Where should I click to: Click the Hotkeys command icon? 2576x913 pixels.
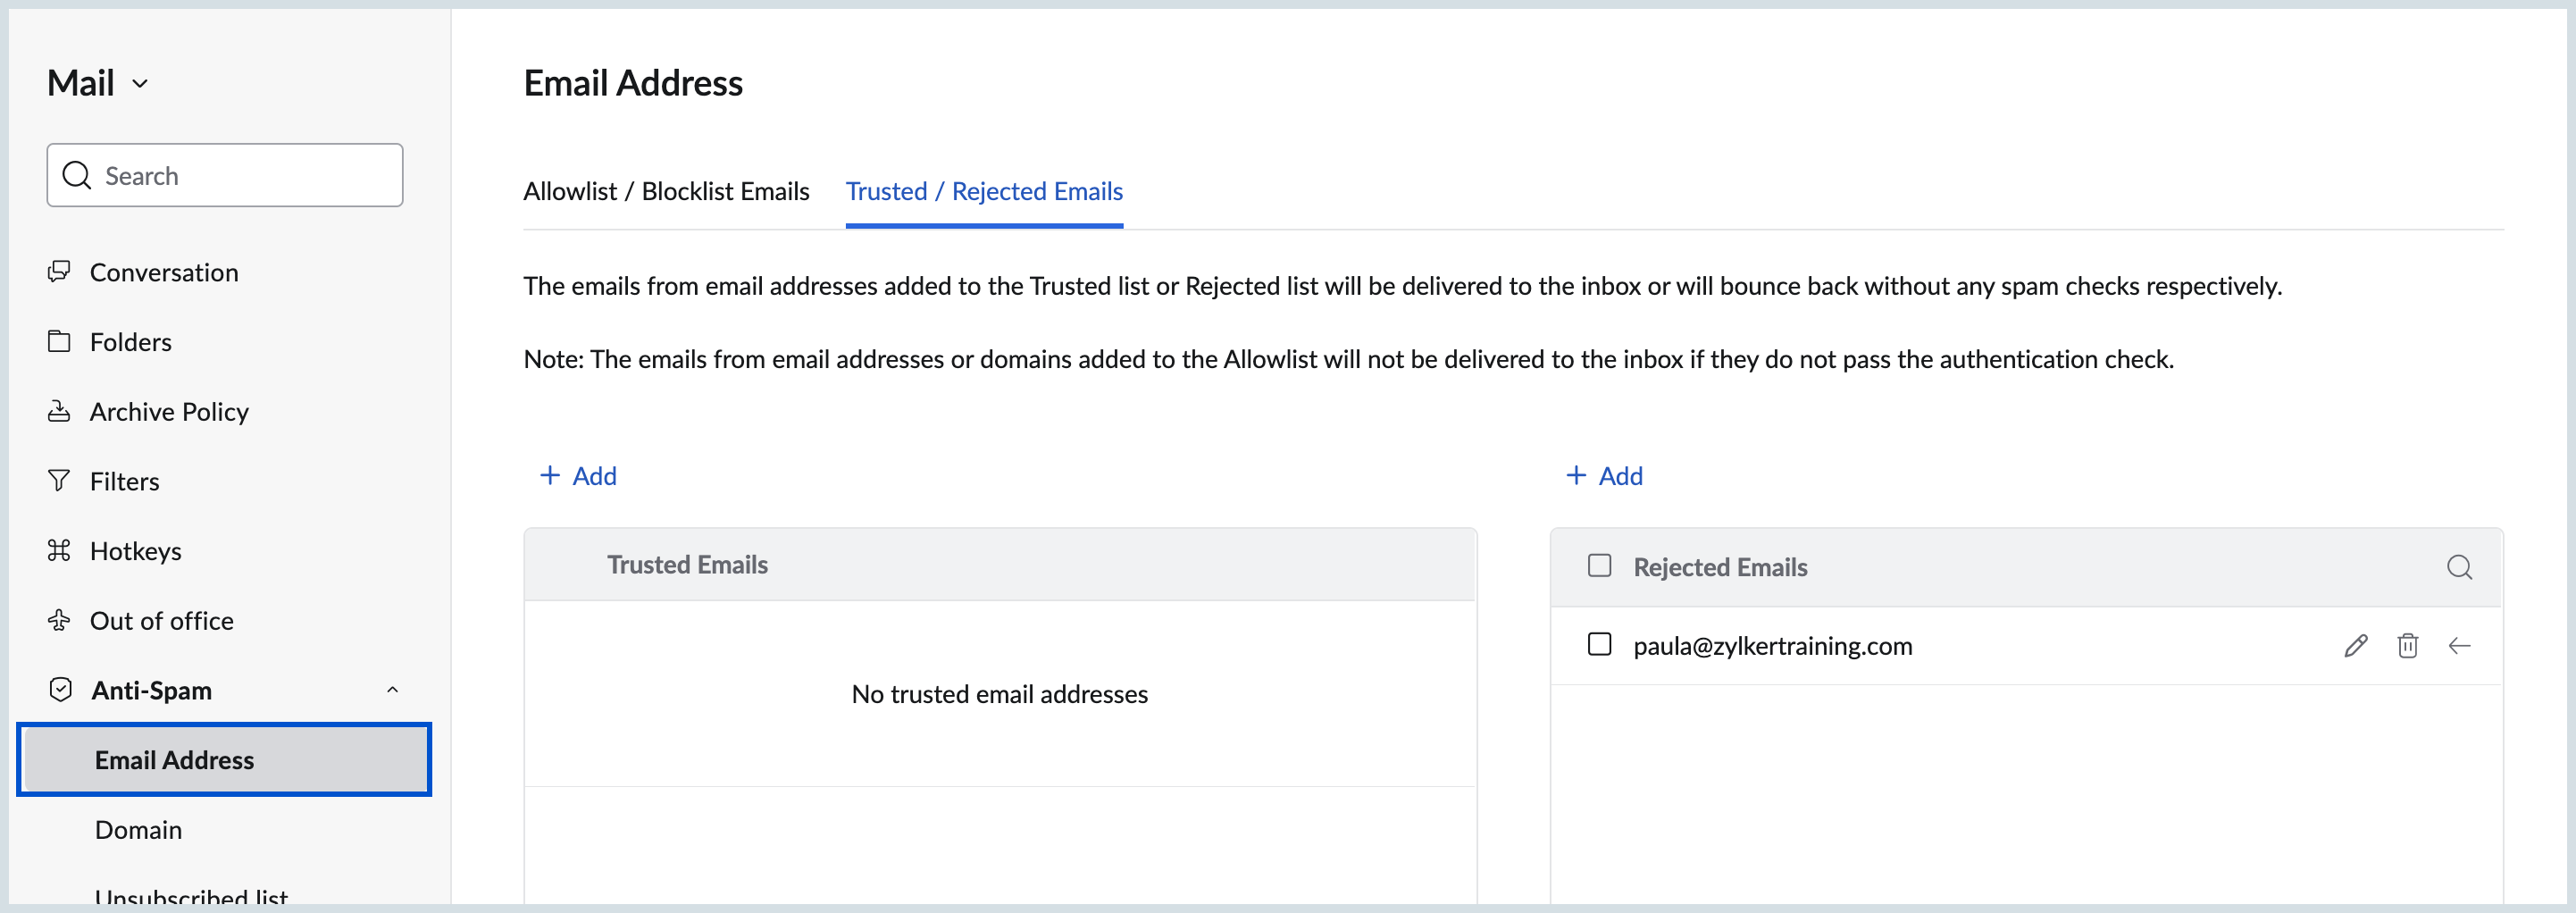(x=59, y=550)
